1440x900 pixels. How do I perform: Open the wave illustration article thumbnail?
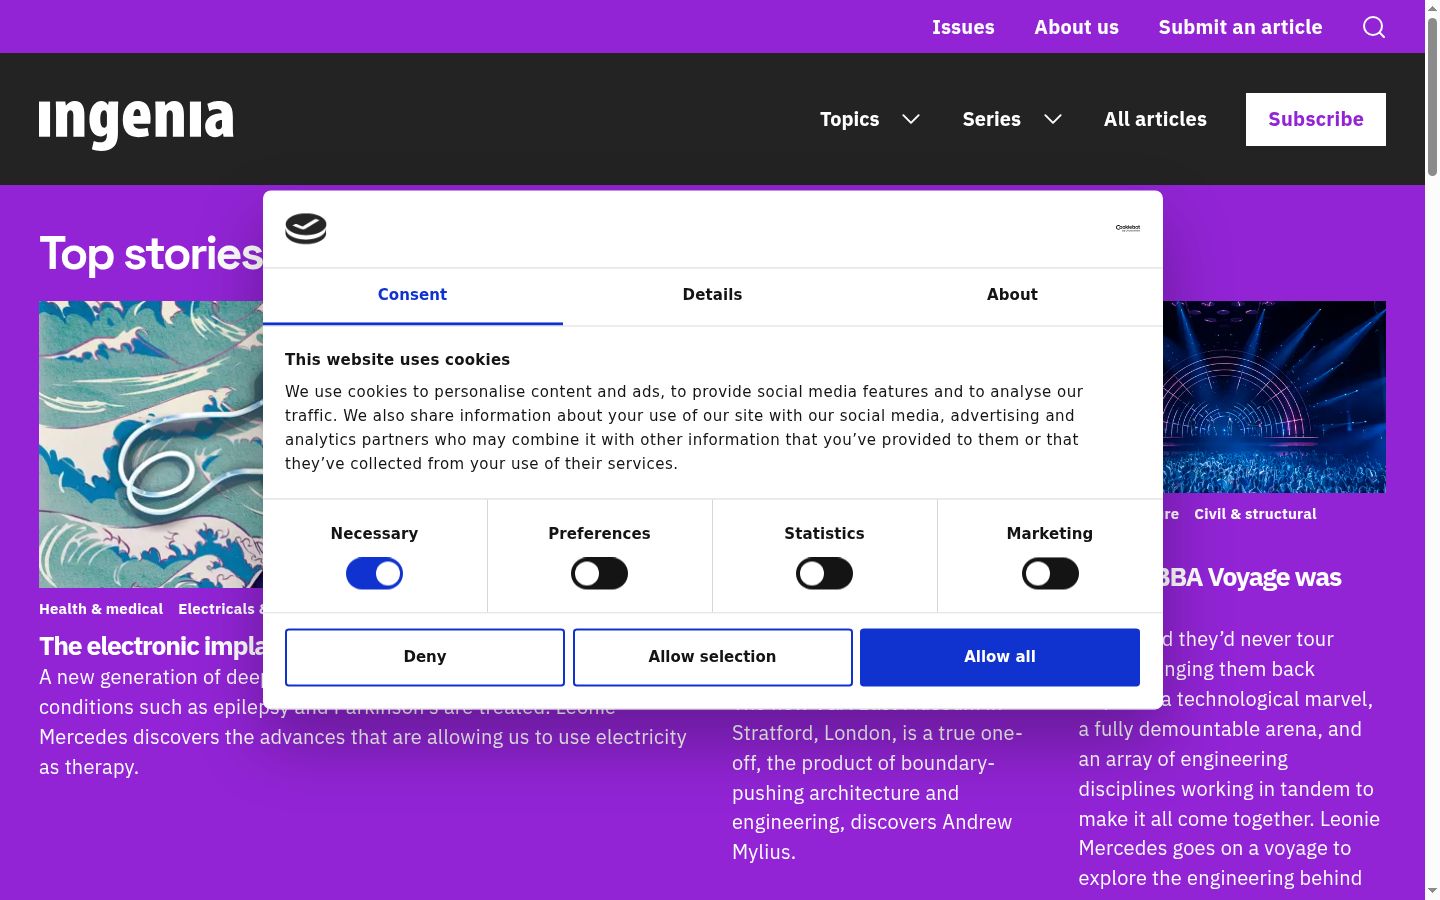(151, 444)
